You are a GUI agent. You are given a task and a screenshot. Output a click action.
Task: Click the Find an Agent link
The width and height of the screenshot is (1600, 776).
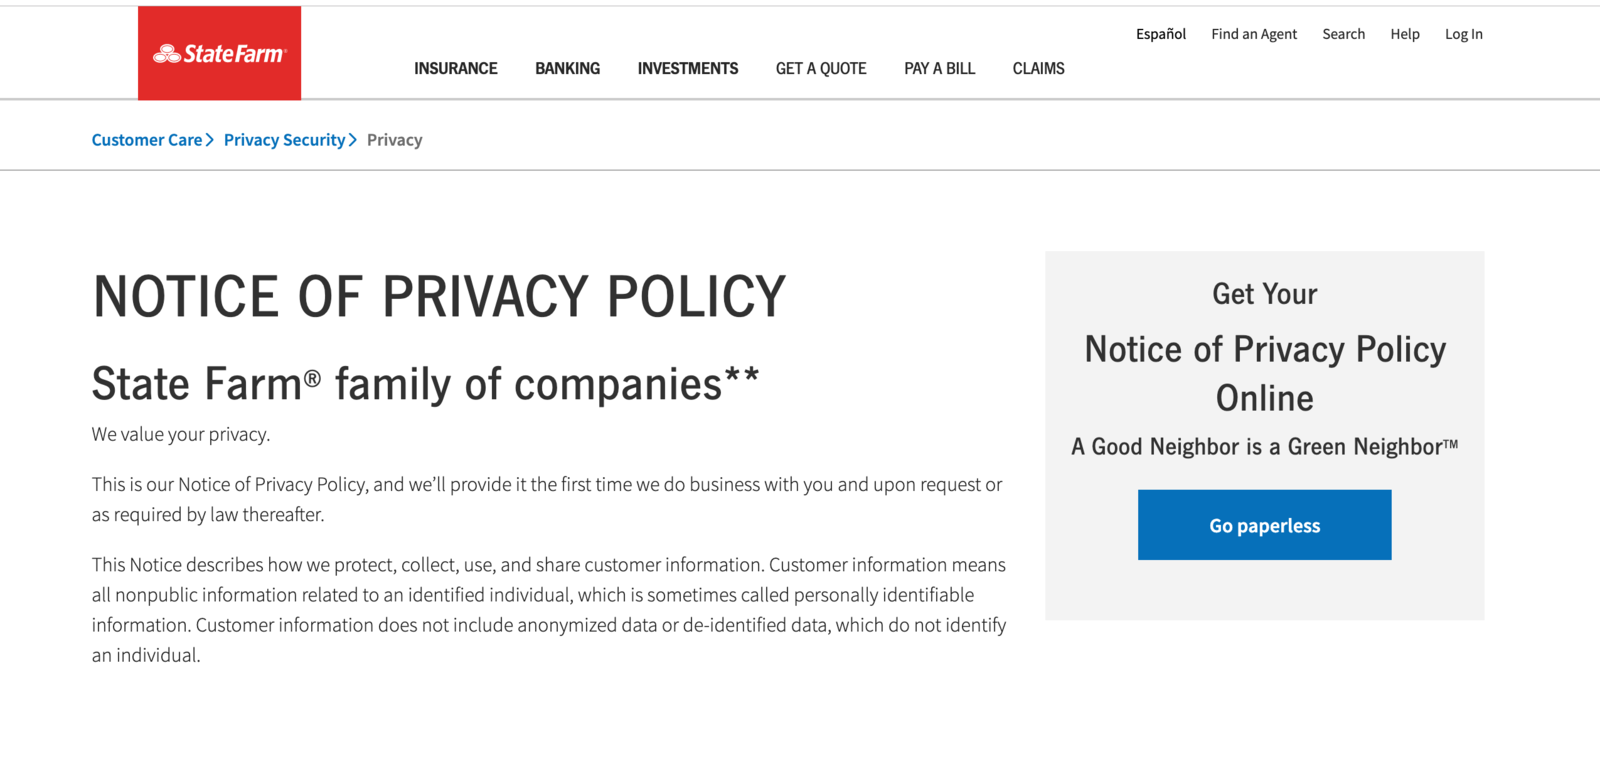[x=1254, y=34]
